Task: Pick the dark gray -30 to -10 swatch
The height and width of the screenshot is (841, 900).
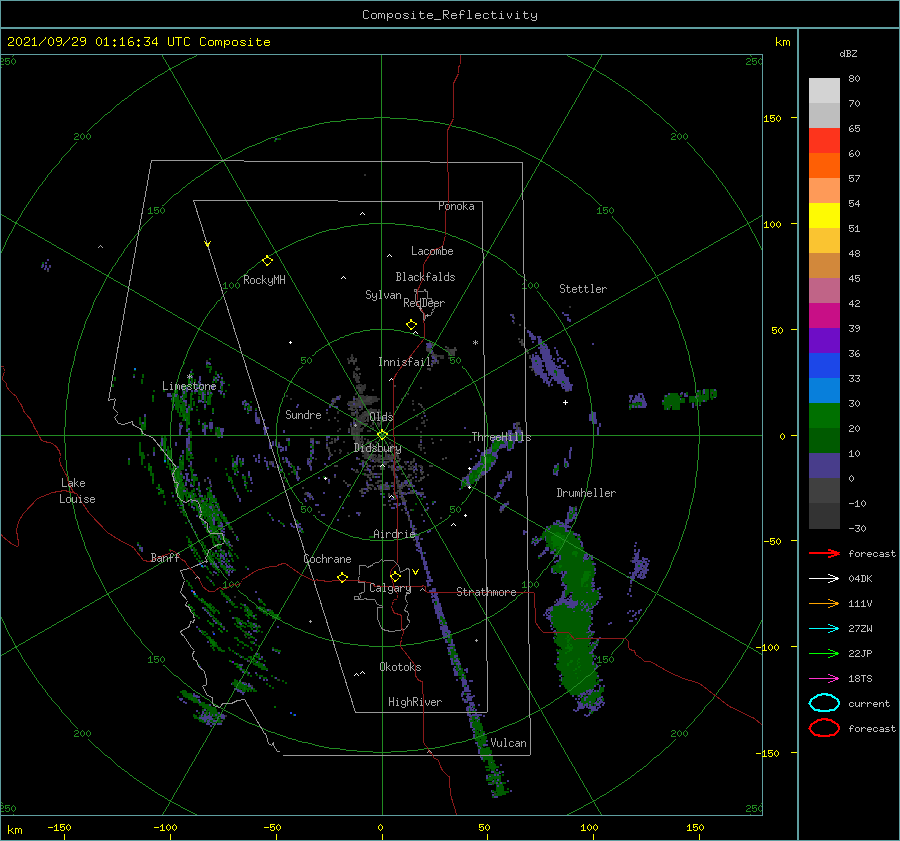Action: (824, 516)
